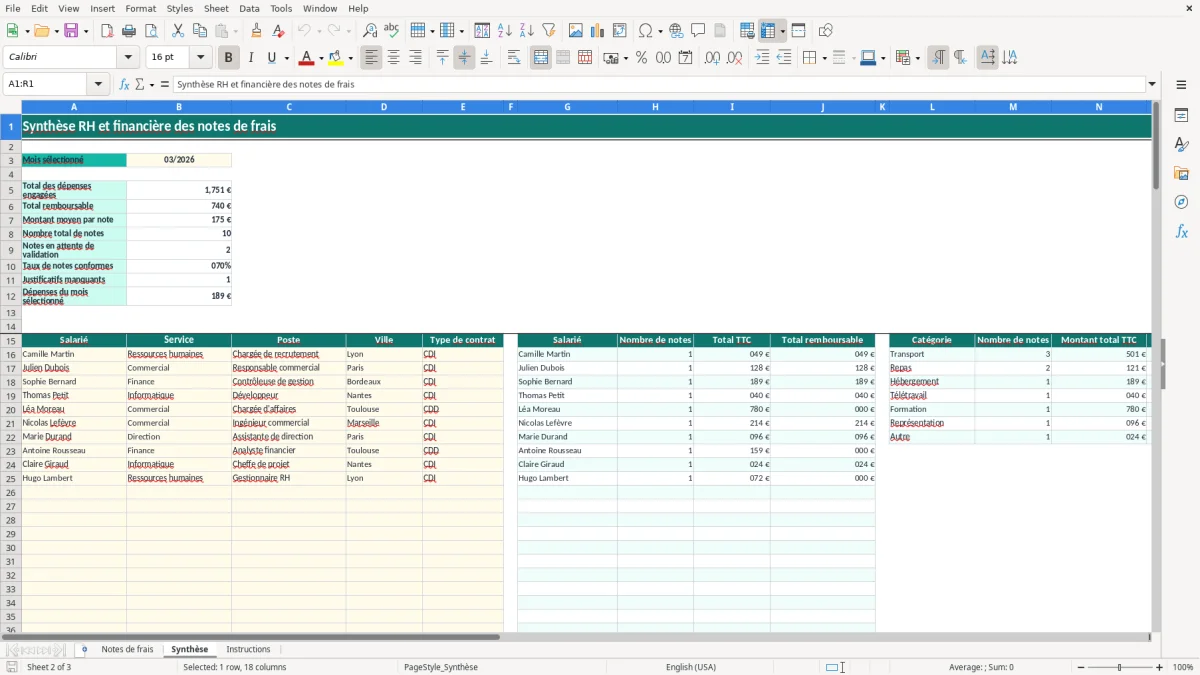This screenshot has height=675, width=1200.
Task: Open the Function Wizard fx icon
Action: pos(124,84)
